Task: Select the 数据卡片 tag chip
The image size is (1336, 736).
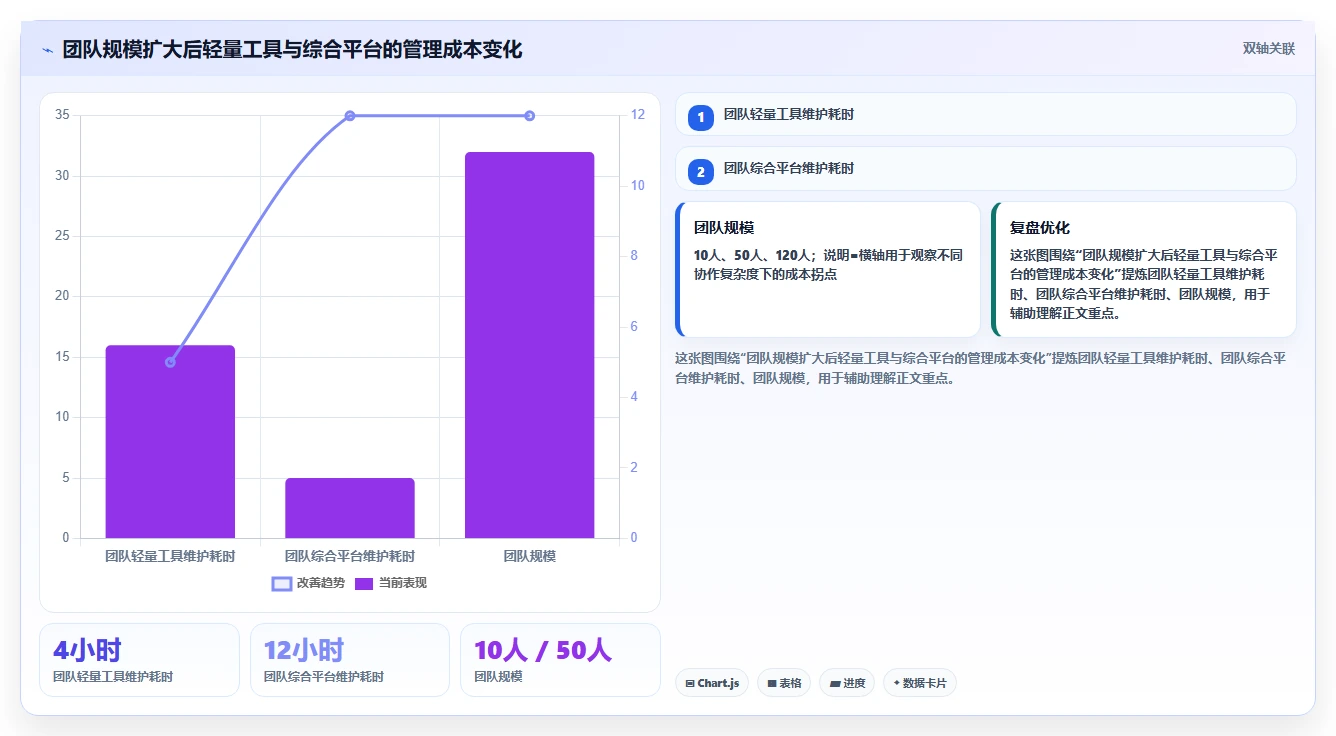Action: click(920, 683)
